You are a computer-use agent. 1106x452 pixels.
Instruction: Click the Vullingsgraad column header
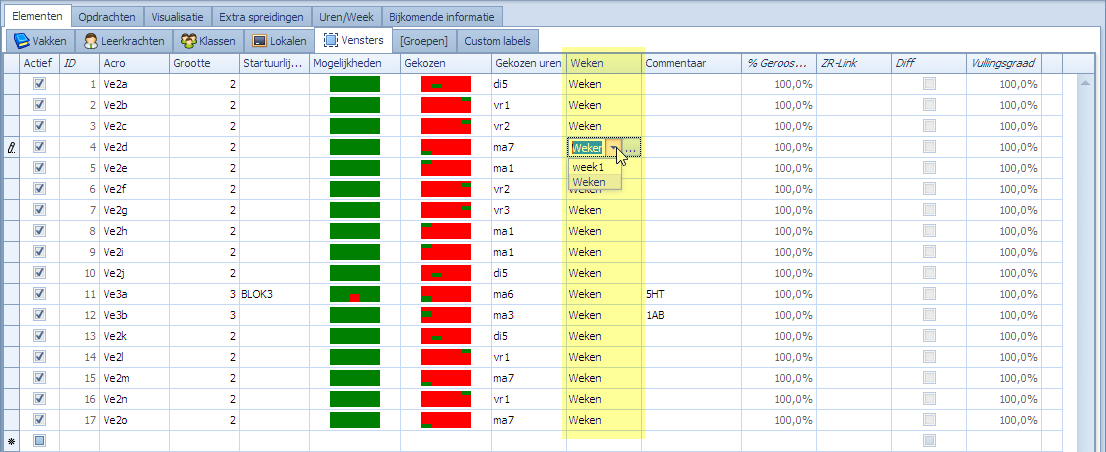coord(1004,63)
